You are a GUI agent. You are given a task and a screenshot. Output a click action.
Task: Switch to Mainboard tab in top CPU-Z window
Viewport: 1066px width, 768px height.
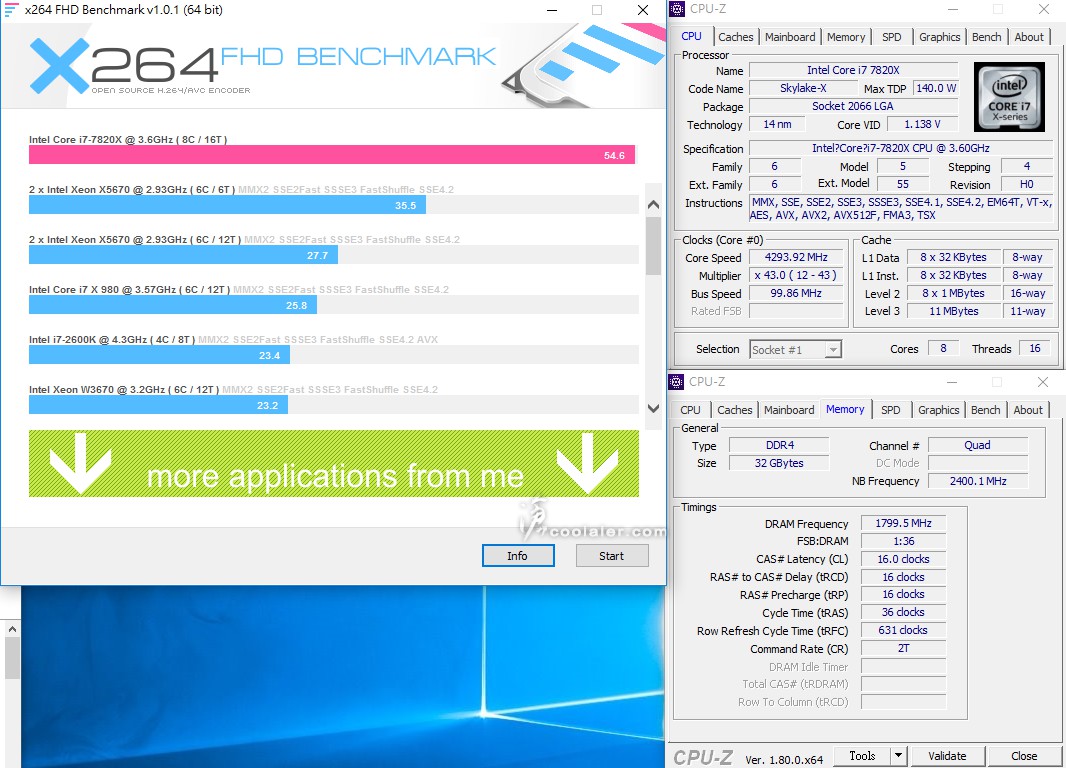click(x=790, y=37)
